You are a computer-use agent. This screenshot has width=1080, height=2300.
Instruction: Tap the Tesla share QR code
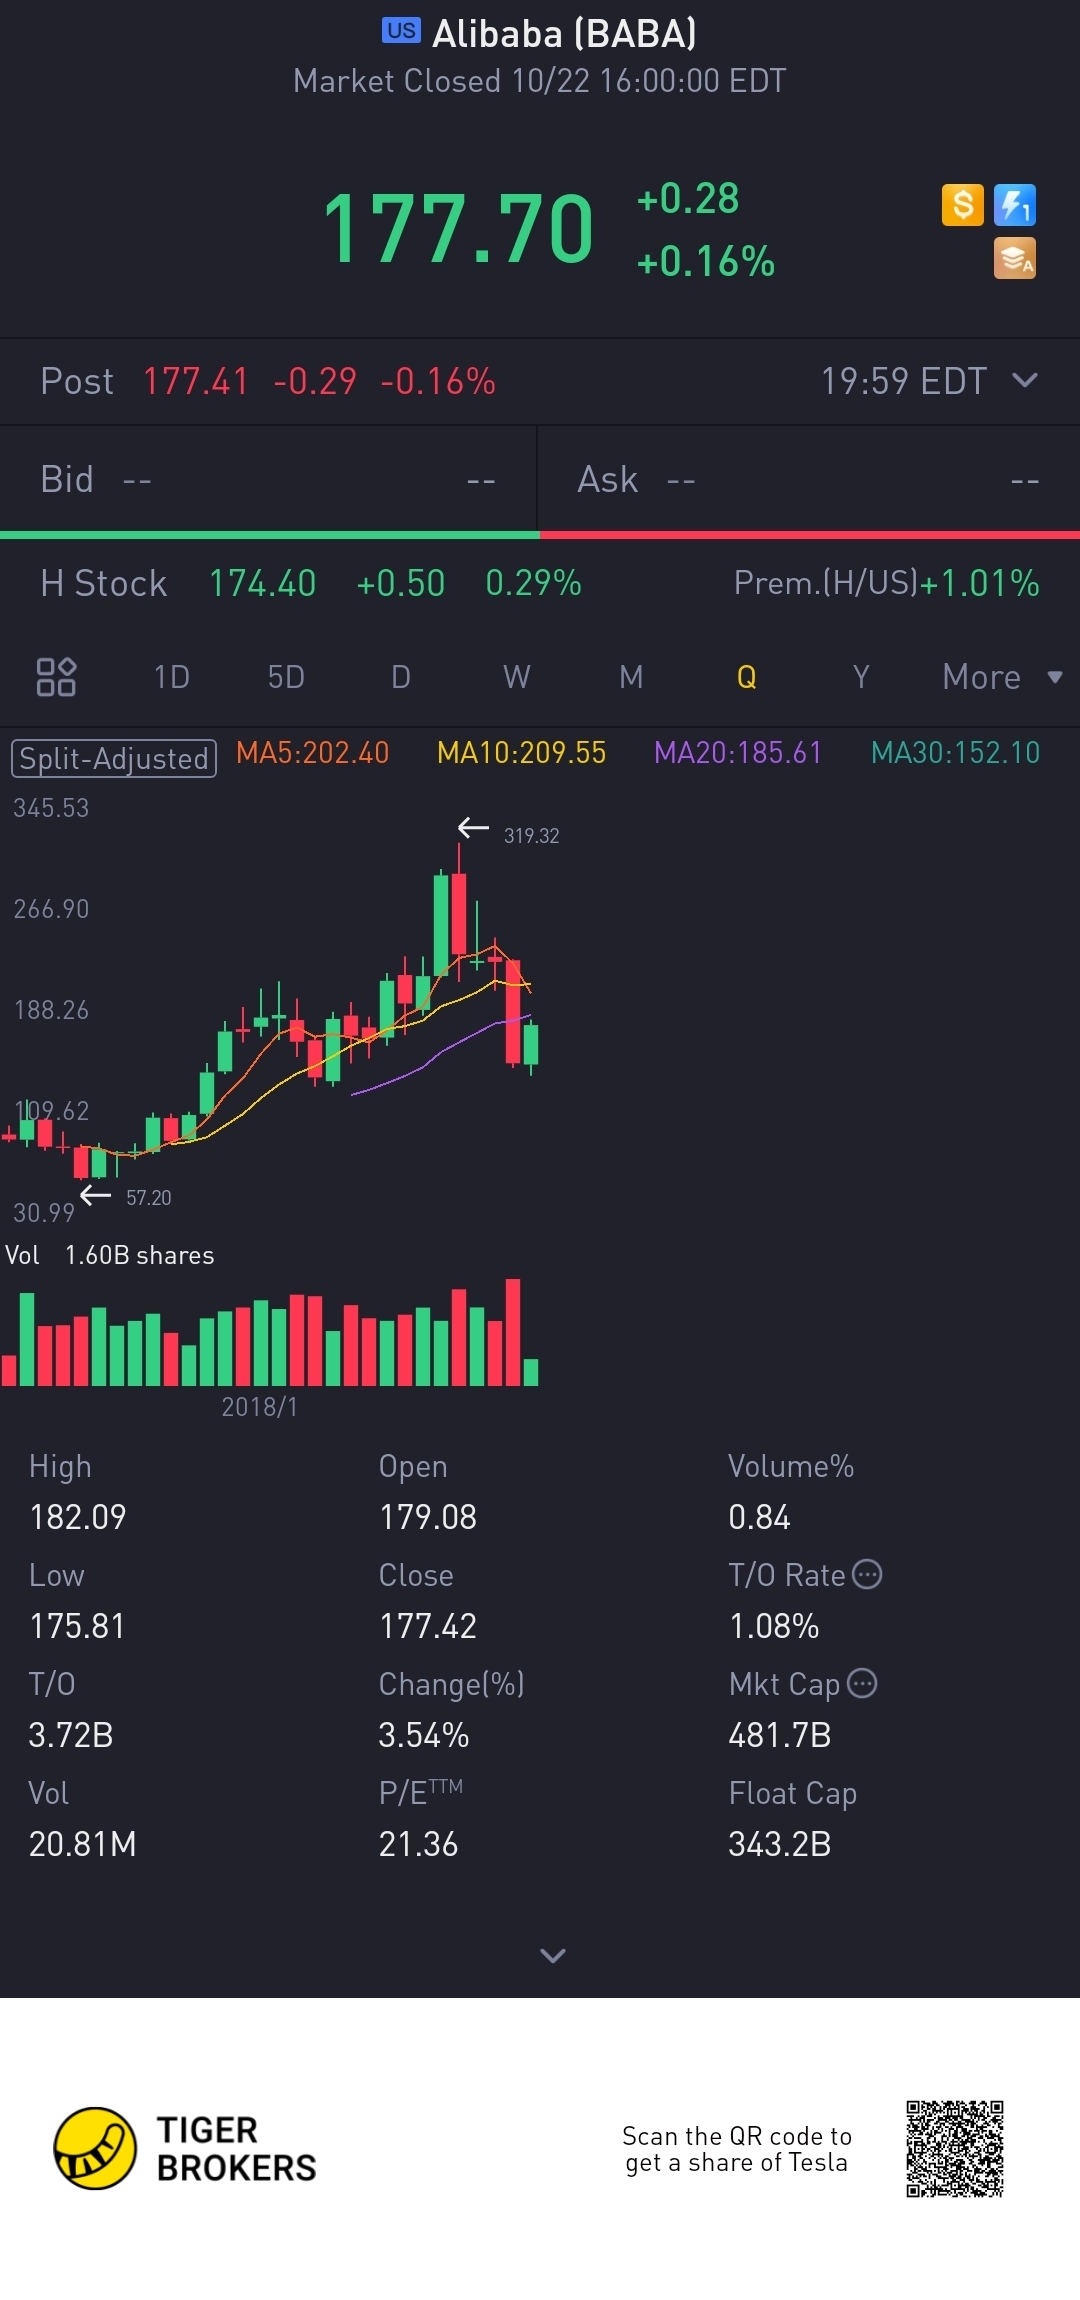coord(955,2148)
